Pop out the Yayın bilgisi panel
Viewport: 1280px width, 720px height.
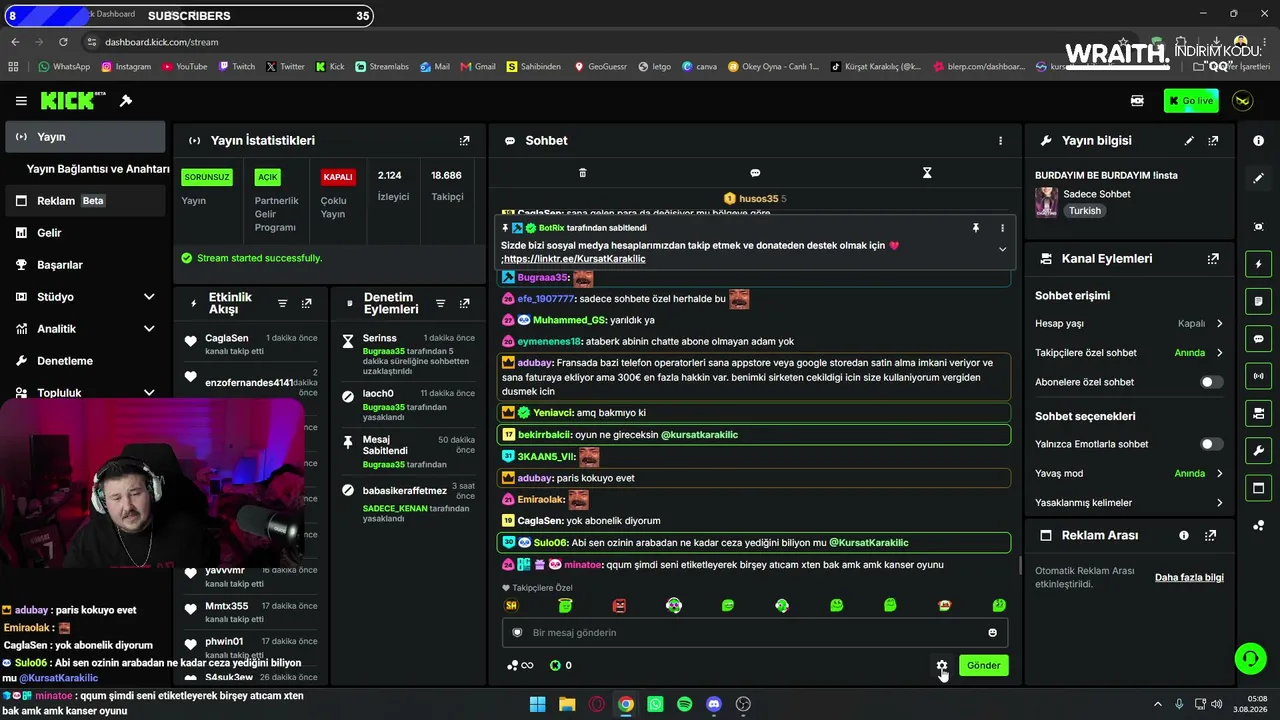click(1213, 141)
